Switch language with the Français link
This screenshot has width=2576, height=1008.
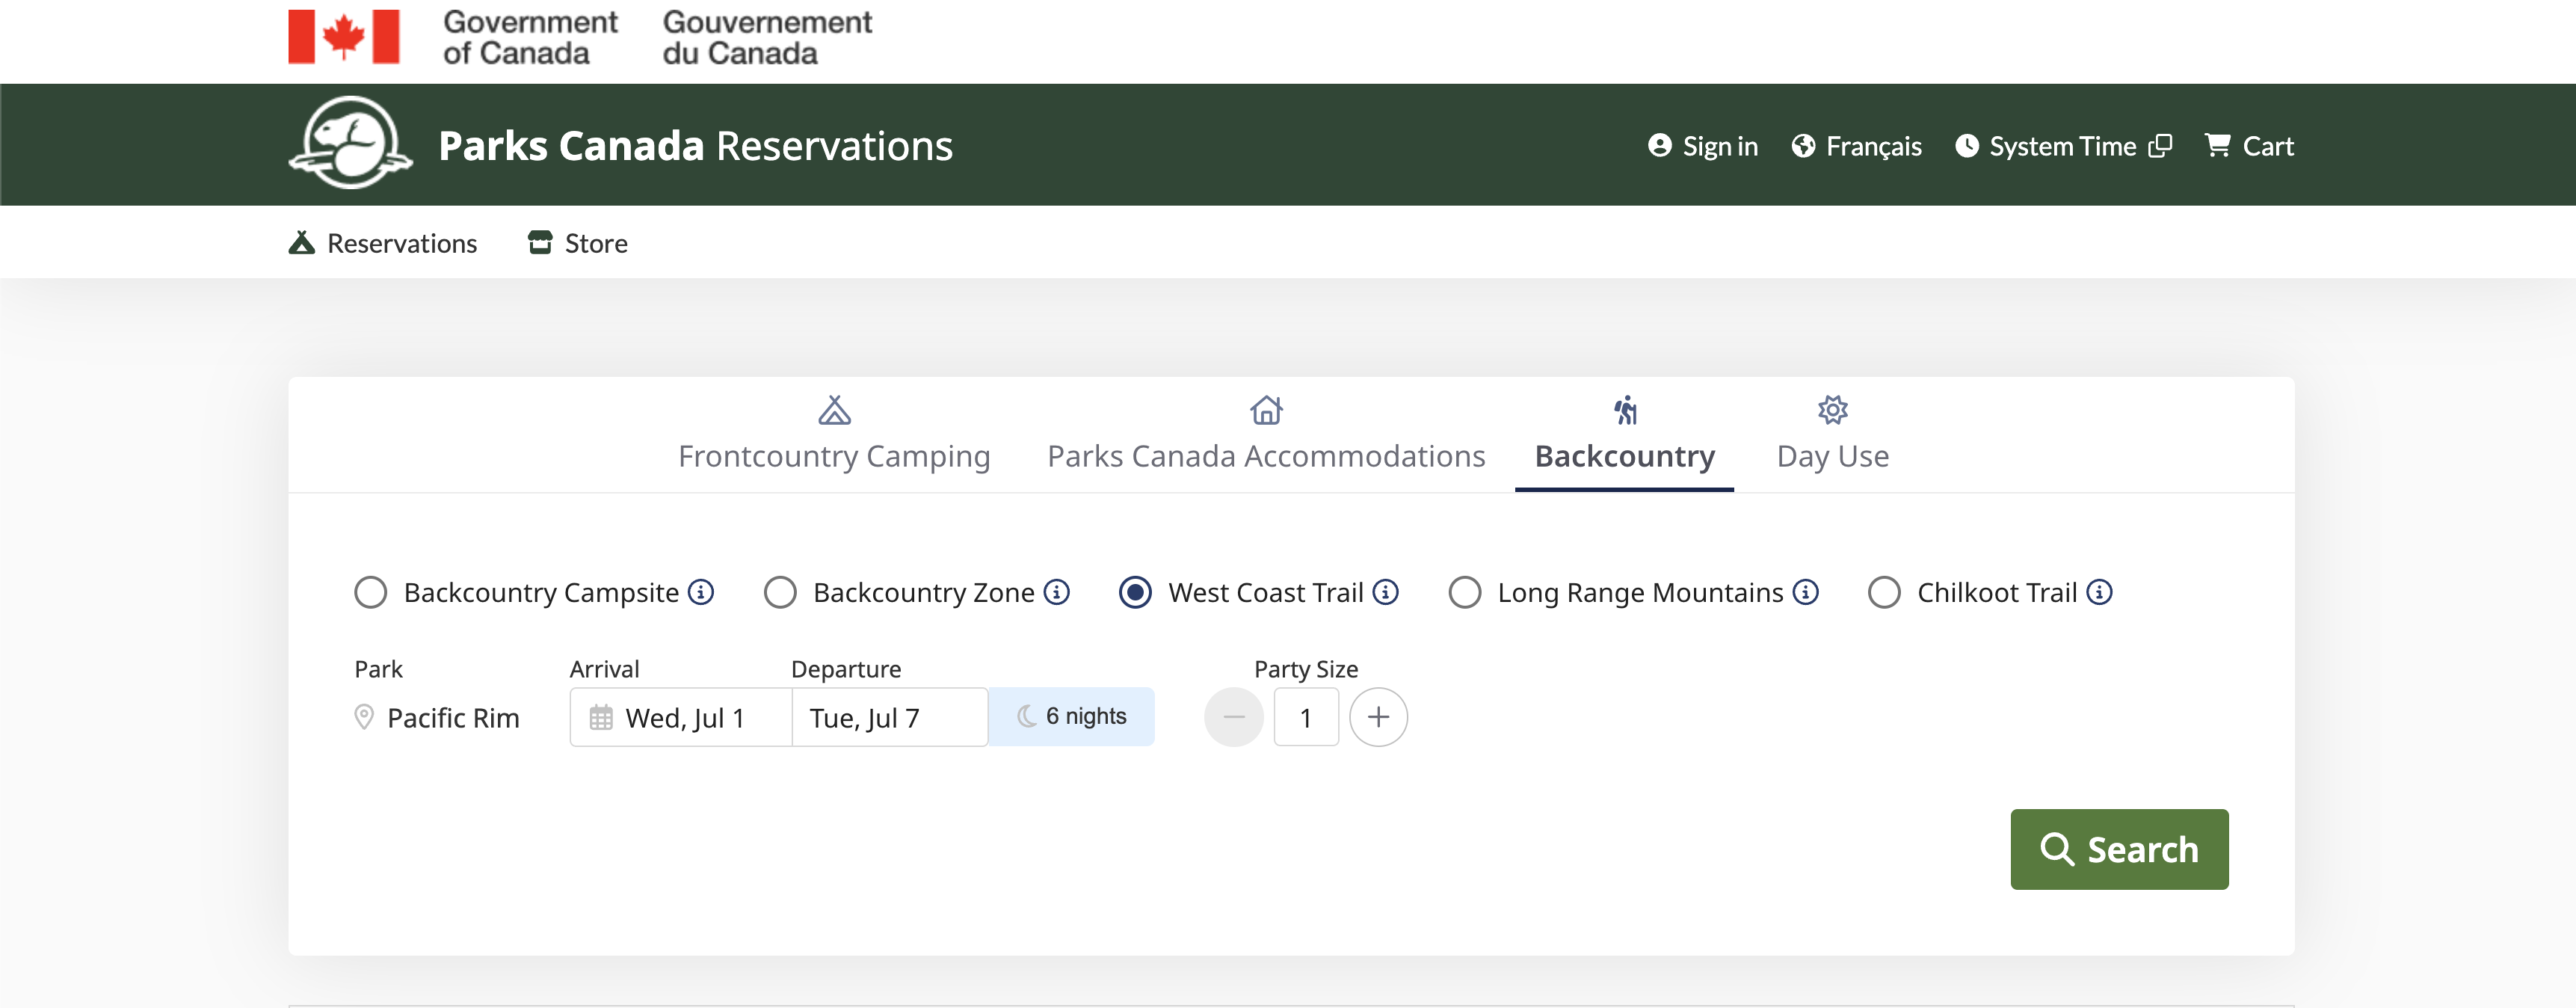point(1857,146)
